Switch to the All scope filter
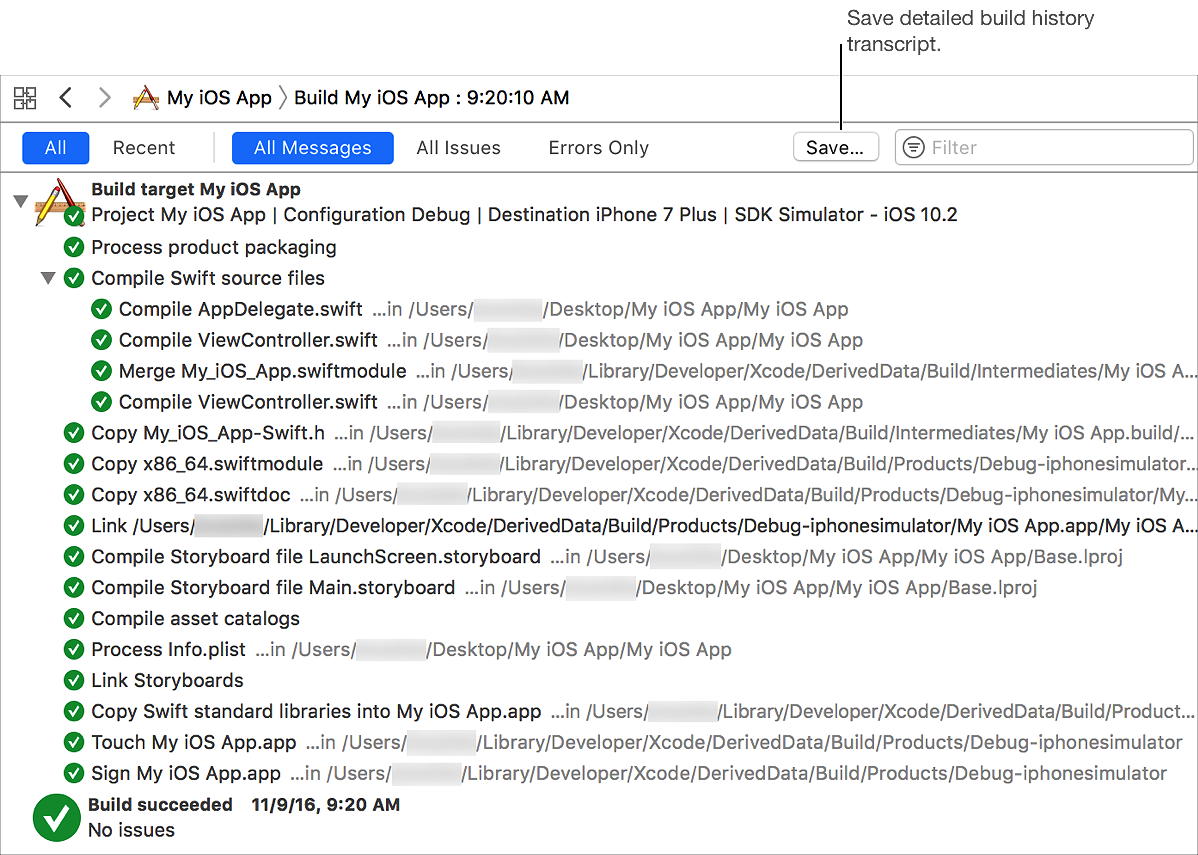Viewport: 1198px width, 855px height. 56,147
